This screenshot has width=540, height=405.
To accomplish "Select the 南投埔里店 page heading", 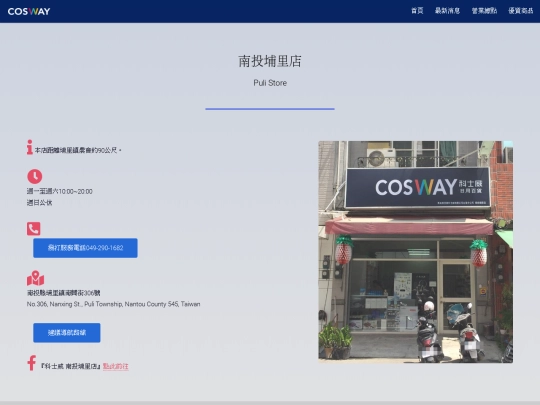I will point(270,61).
